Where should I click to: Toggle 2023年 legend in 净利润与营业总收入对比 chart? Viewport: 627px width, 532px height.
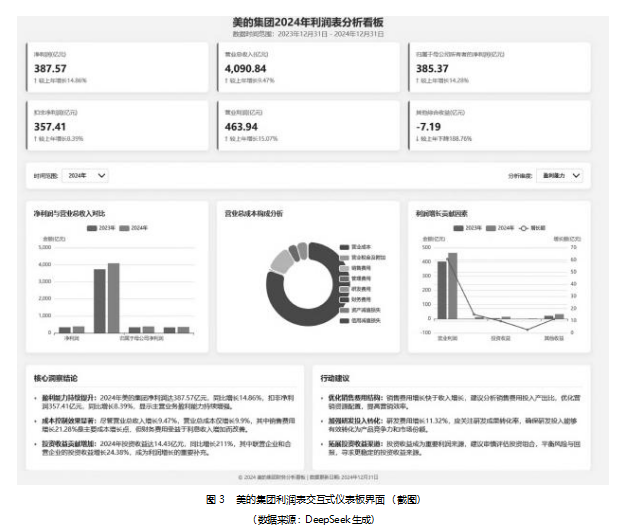coord(95,228)
